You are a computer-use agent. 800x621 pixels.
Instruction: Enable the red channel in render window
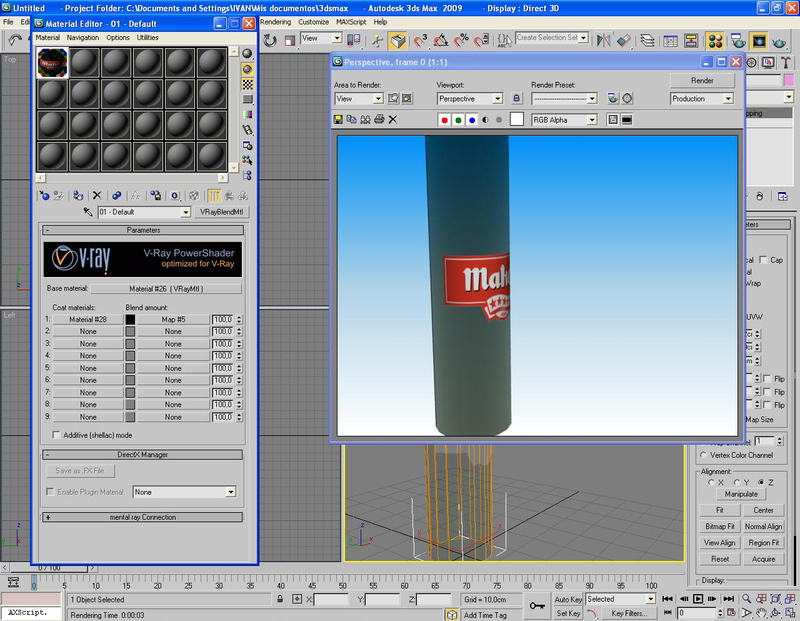pyautogui.click(x=444, y=119)
